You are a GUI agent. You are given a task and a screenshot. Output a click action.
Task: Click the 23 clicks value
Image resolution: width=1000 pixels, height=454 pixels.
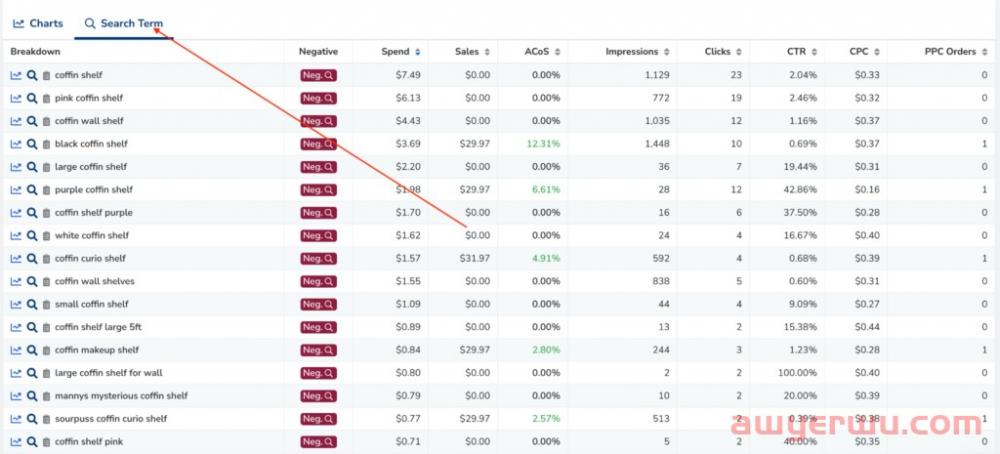737,75
